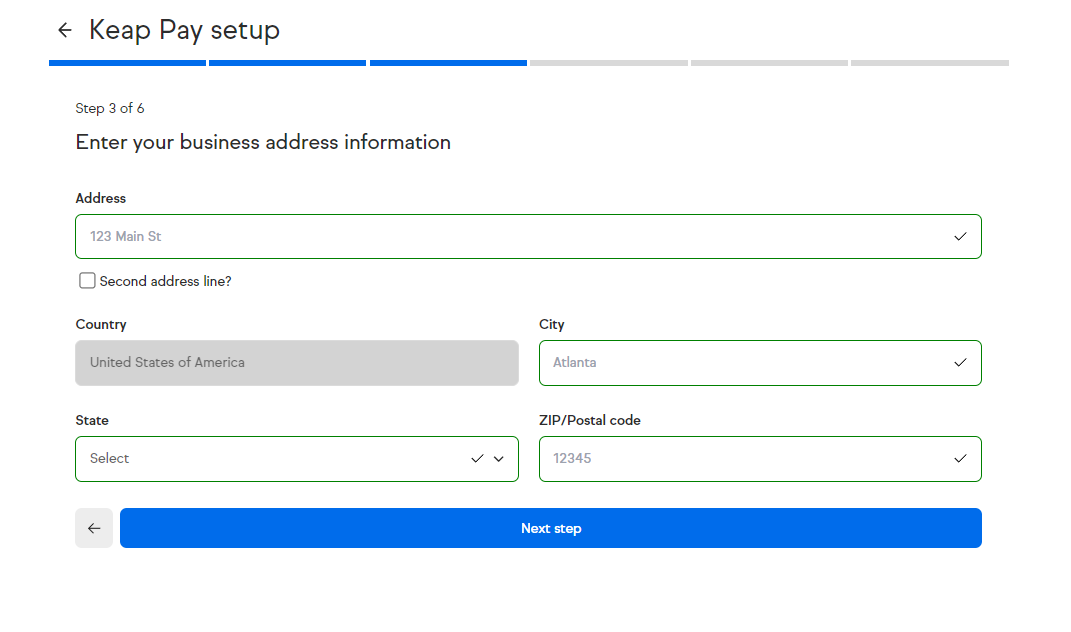Click the checkmark icon in State dropdown
The image size is (1071, 632).
tap(477, 458)
